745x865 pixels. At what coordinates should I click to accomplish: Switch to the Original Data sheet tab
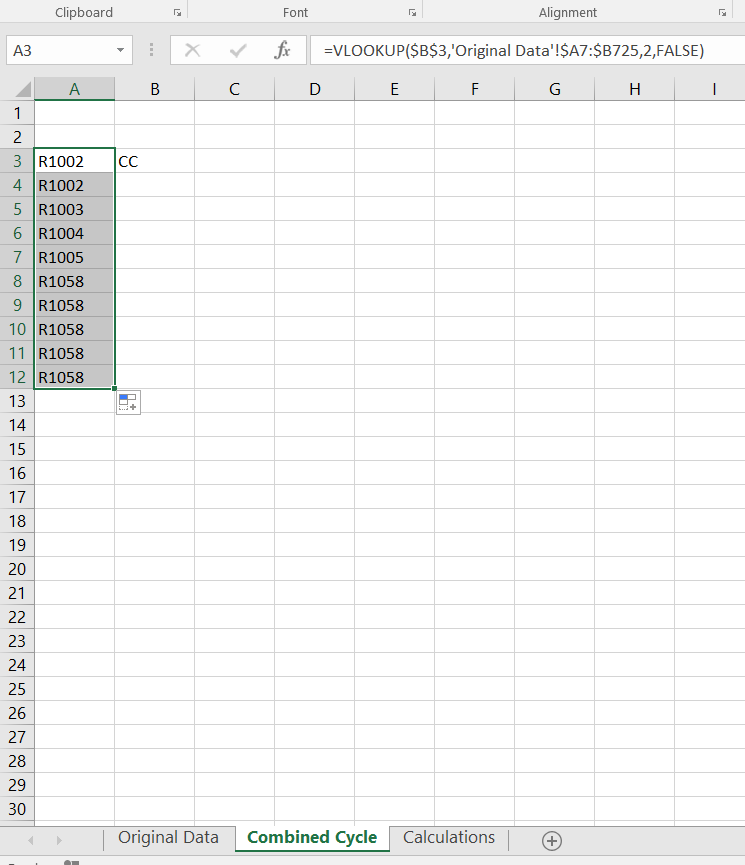(168, 837)
